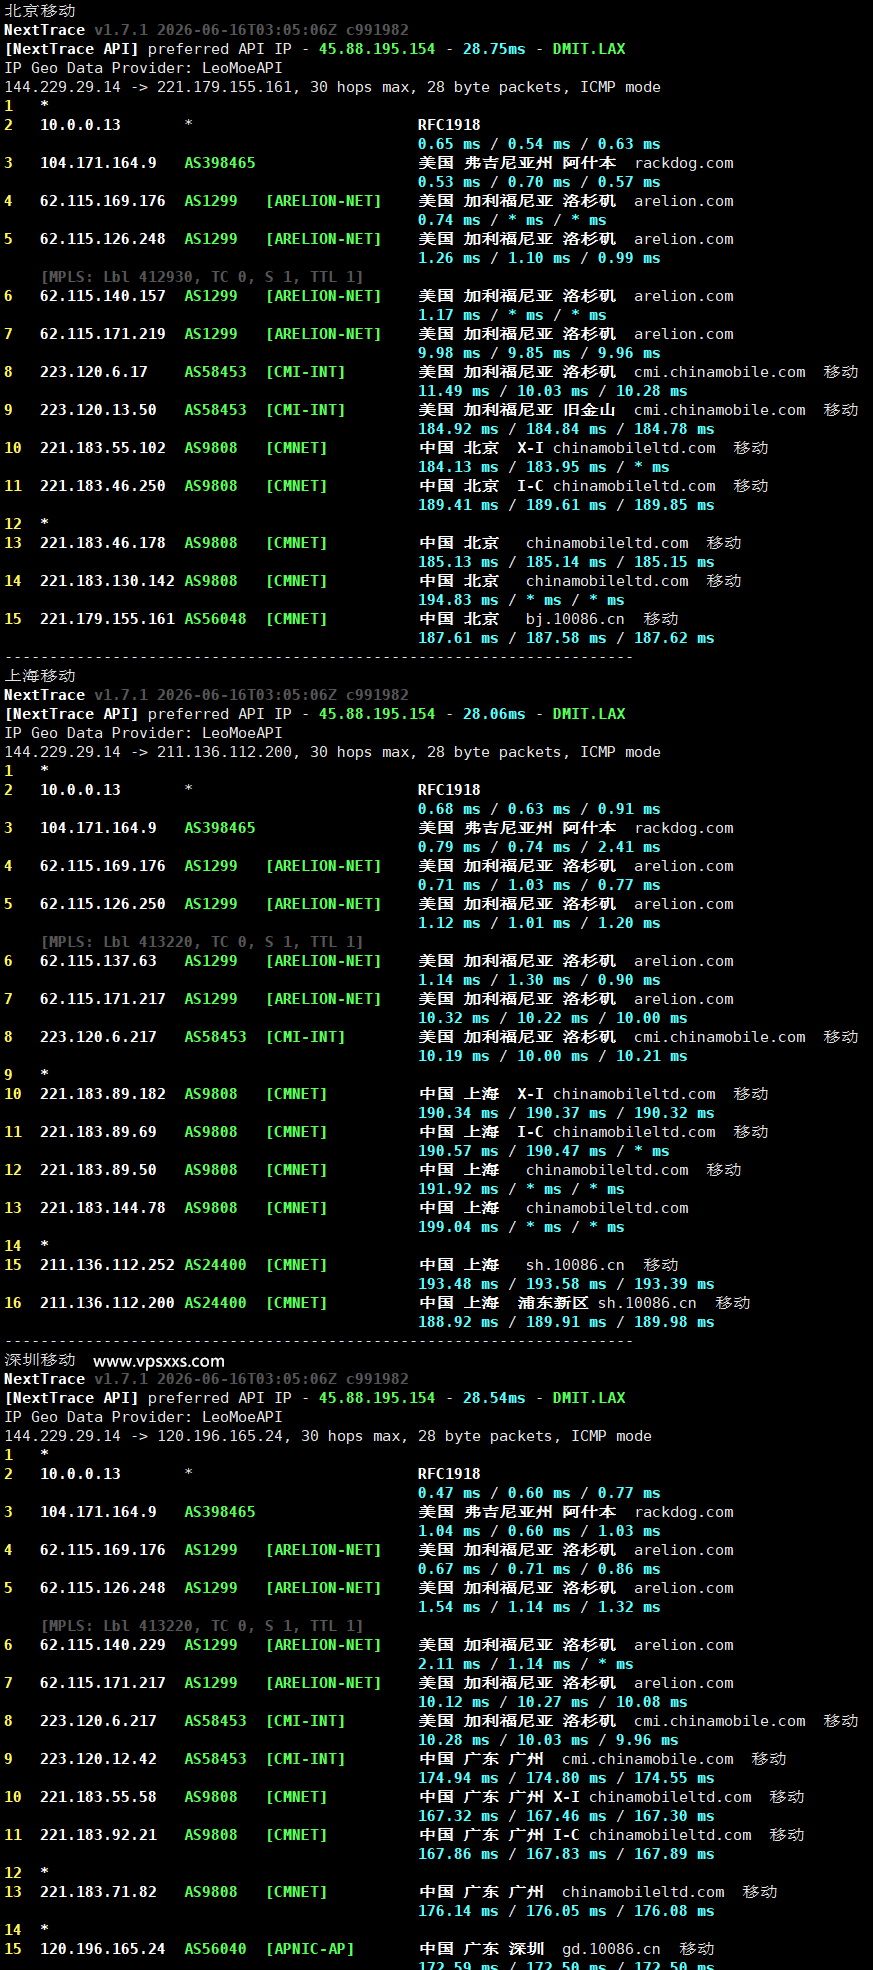873x1970 pixels.
Task: Select the AS56048 number
Action: 215,619
